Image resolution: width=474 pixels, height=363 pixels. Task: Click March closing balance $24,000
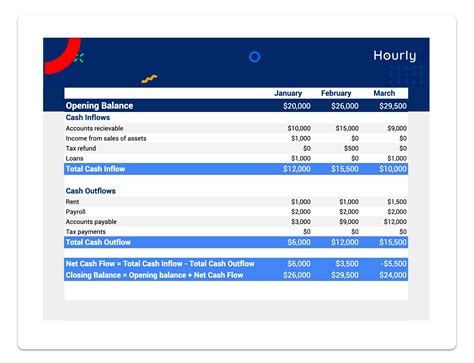pyautogui.click(x=393, y=275)
